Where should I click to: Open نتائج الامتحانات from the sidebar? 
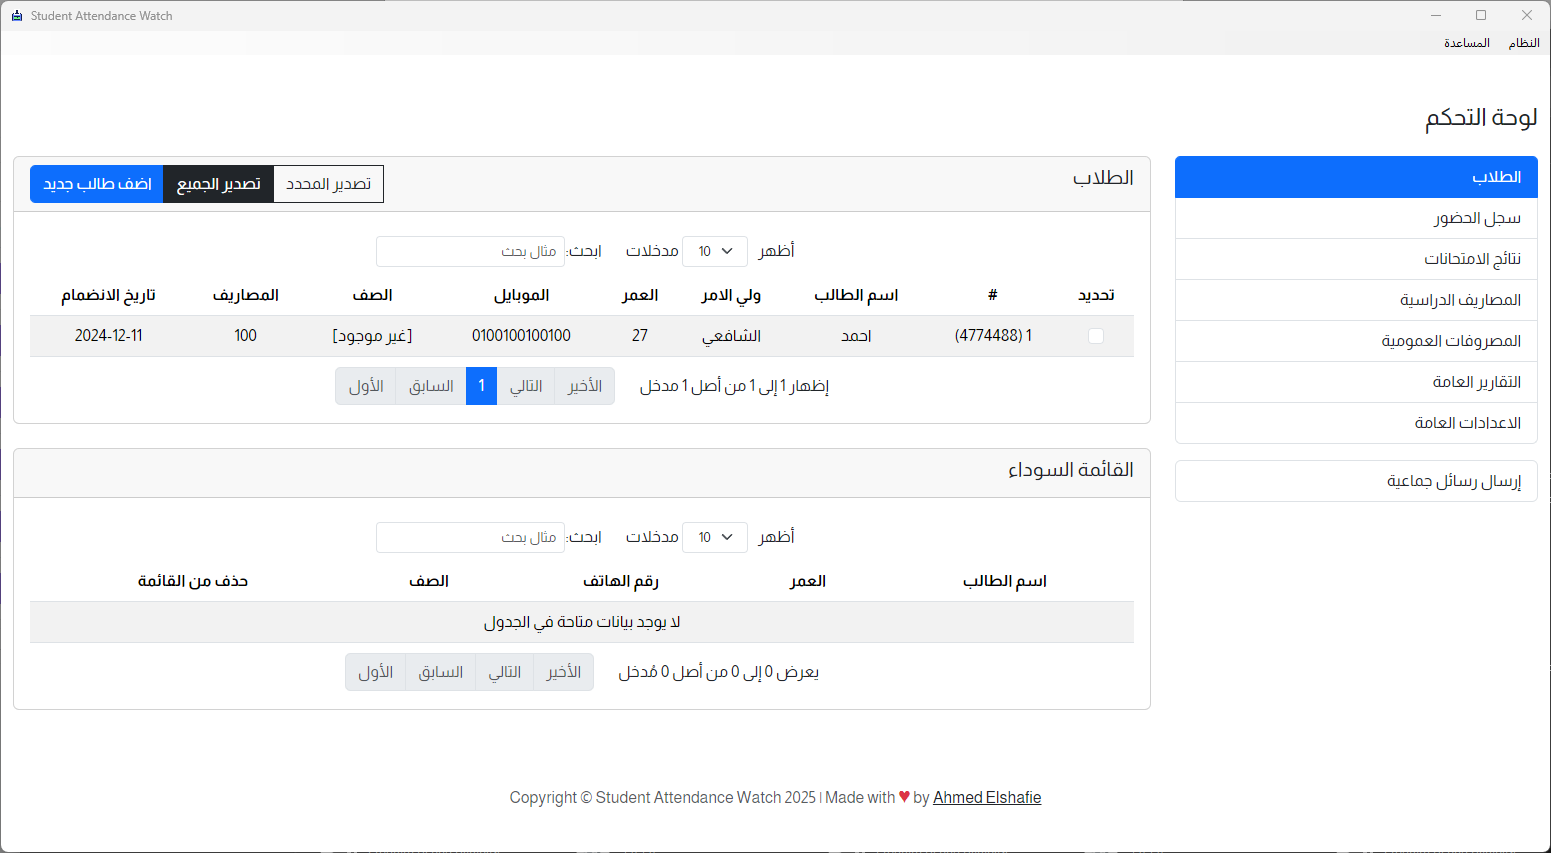tap(1355, 259)
